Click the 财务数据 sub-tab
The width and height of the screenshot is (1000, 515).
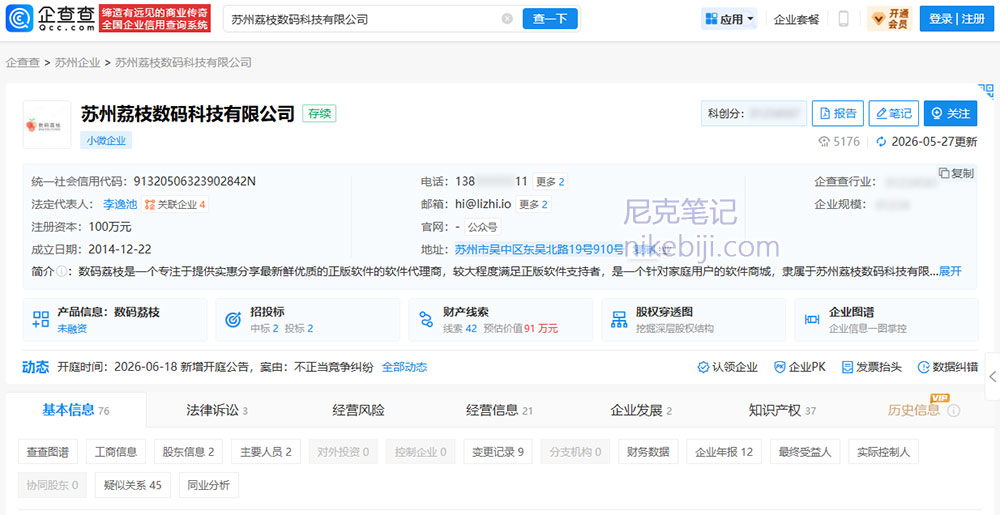(x=648, y=452)
